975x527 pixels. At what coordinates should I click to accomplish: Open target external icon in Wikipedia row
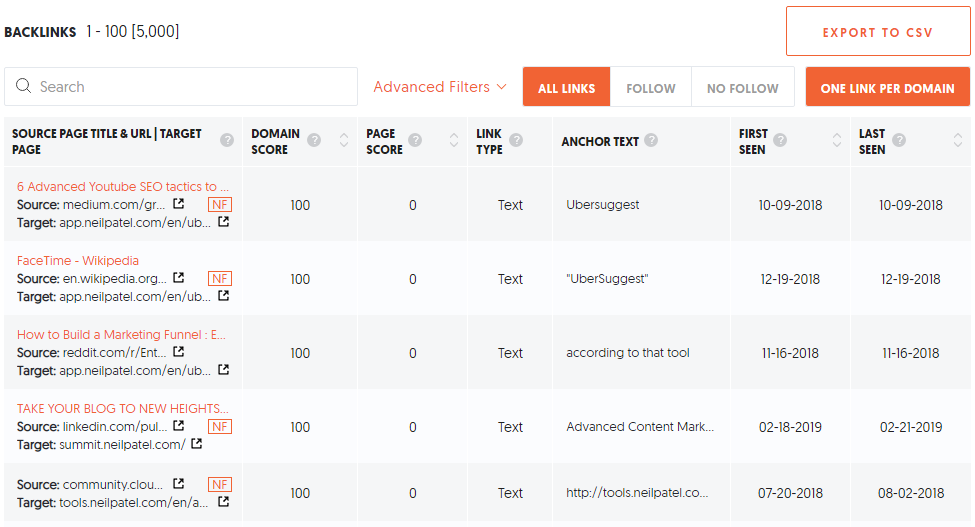[x=223, y=295]
